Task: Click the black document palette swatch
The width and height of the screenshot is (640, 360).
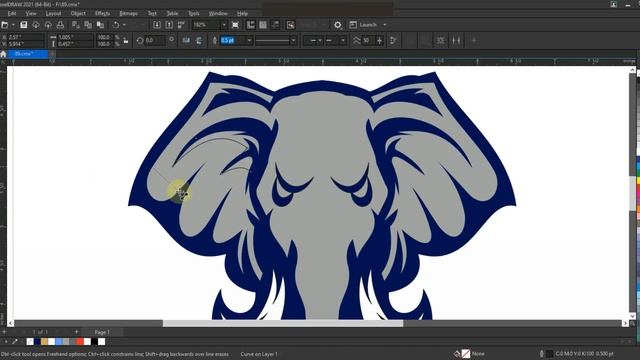Action: click(x=94, y=342)
